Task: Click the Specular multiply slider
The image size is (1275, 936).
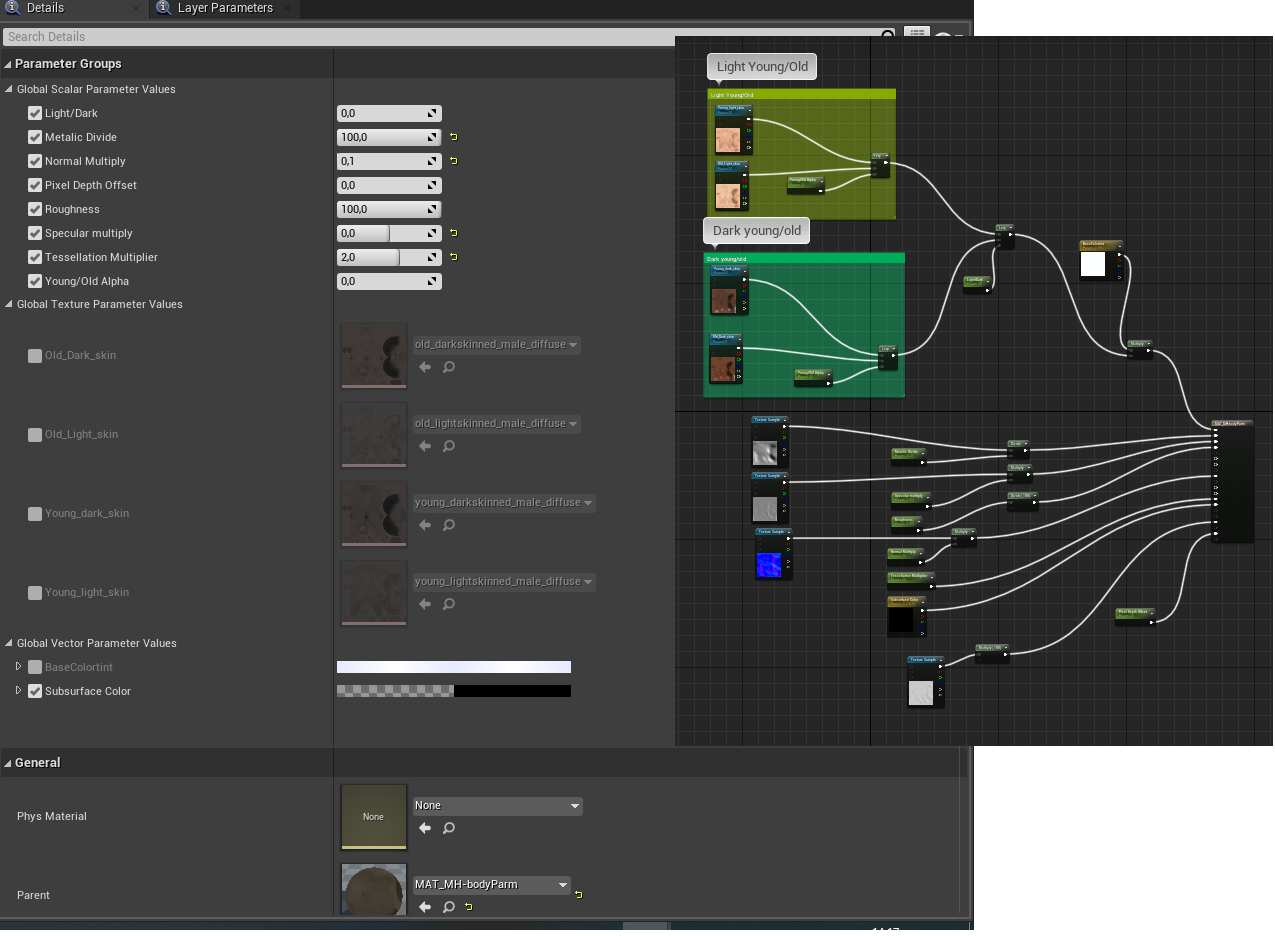Action: click(389, 233)
